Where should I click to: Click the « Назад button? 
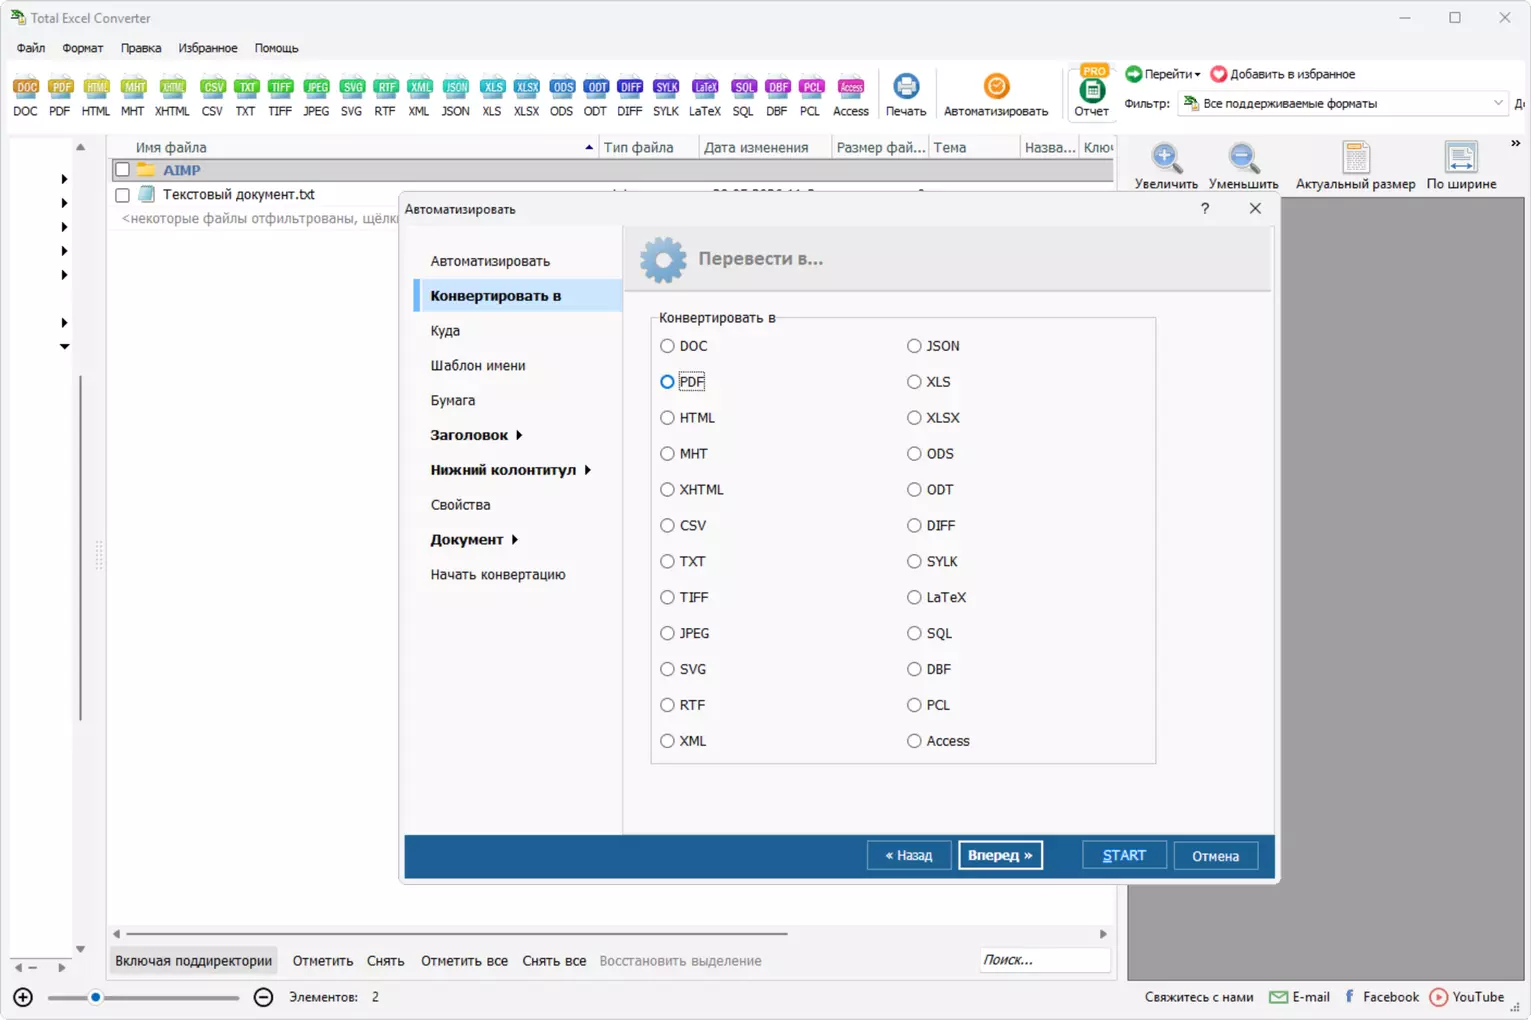[x=908, y=856]
